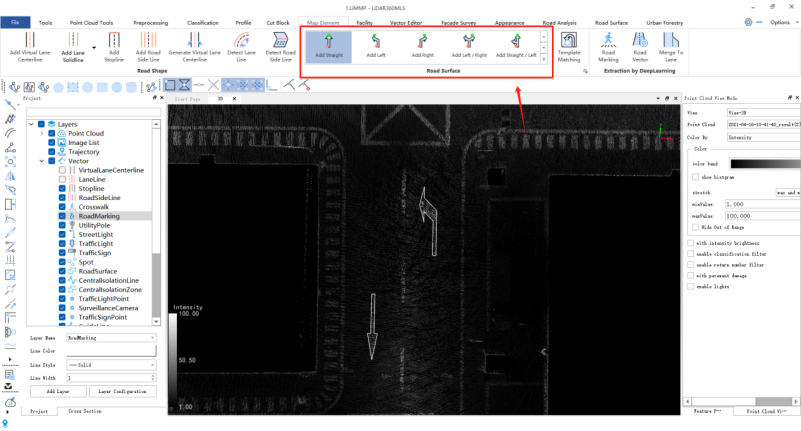Switch to the Cross Section panel tab
801x431 pixels.
pyautogui.click(x=85, y=411)
